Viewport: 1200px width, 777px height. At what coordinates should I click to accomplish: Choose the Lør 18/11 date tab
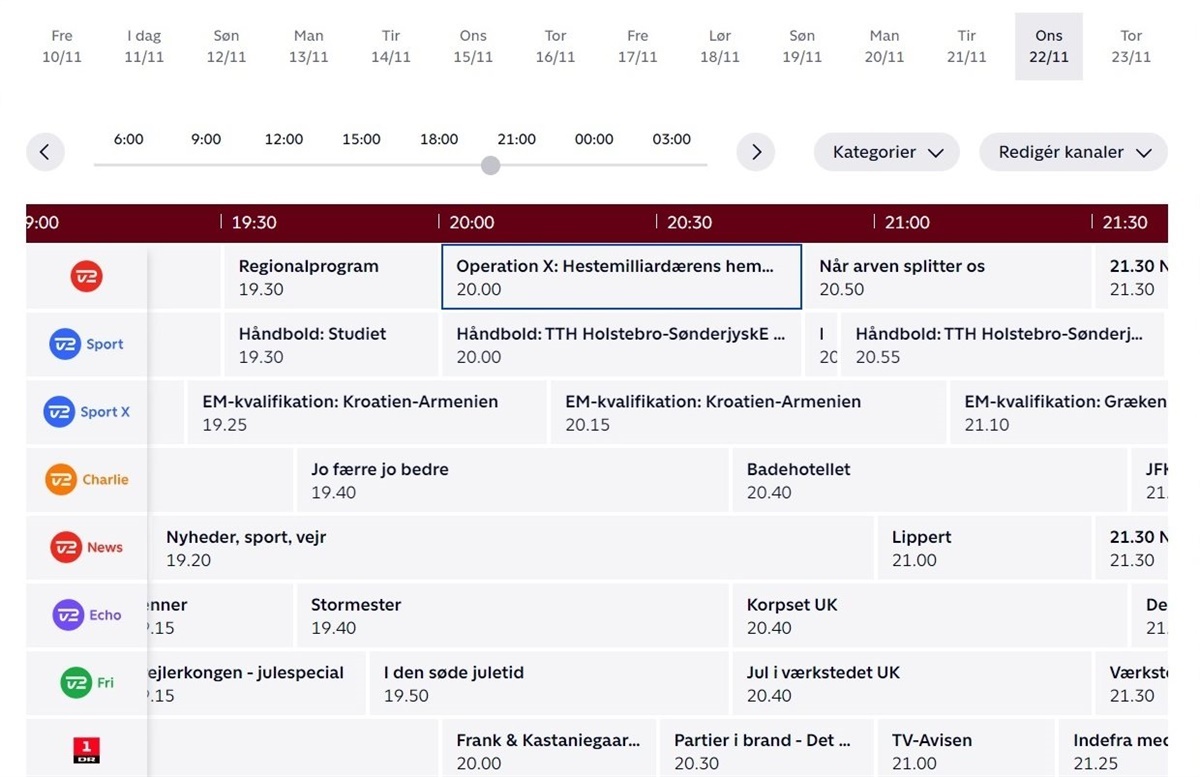click(720, 46)
